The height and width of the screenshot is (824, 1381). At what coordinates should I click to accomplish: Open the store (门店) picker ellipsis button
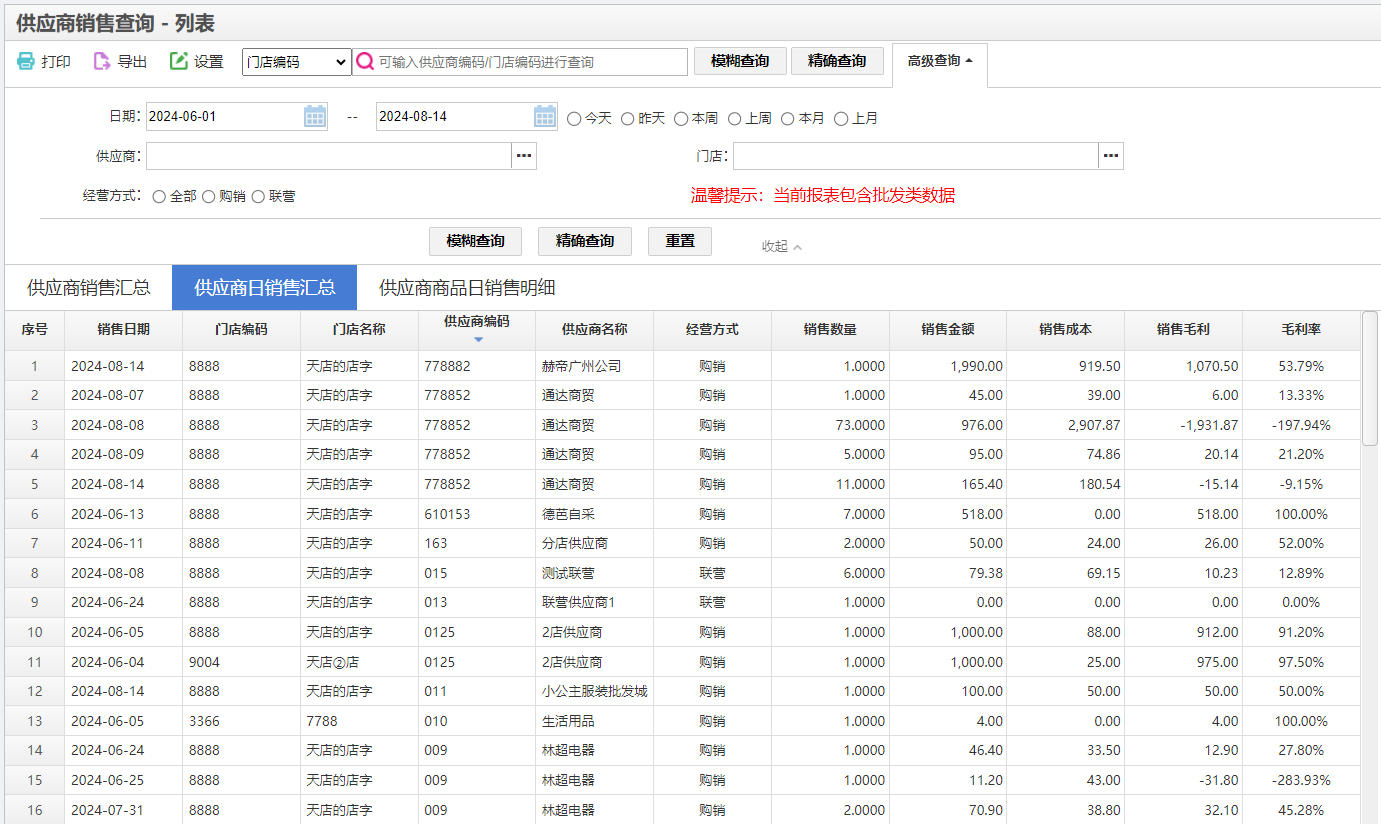[x=1111, y=156]
